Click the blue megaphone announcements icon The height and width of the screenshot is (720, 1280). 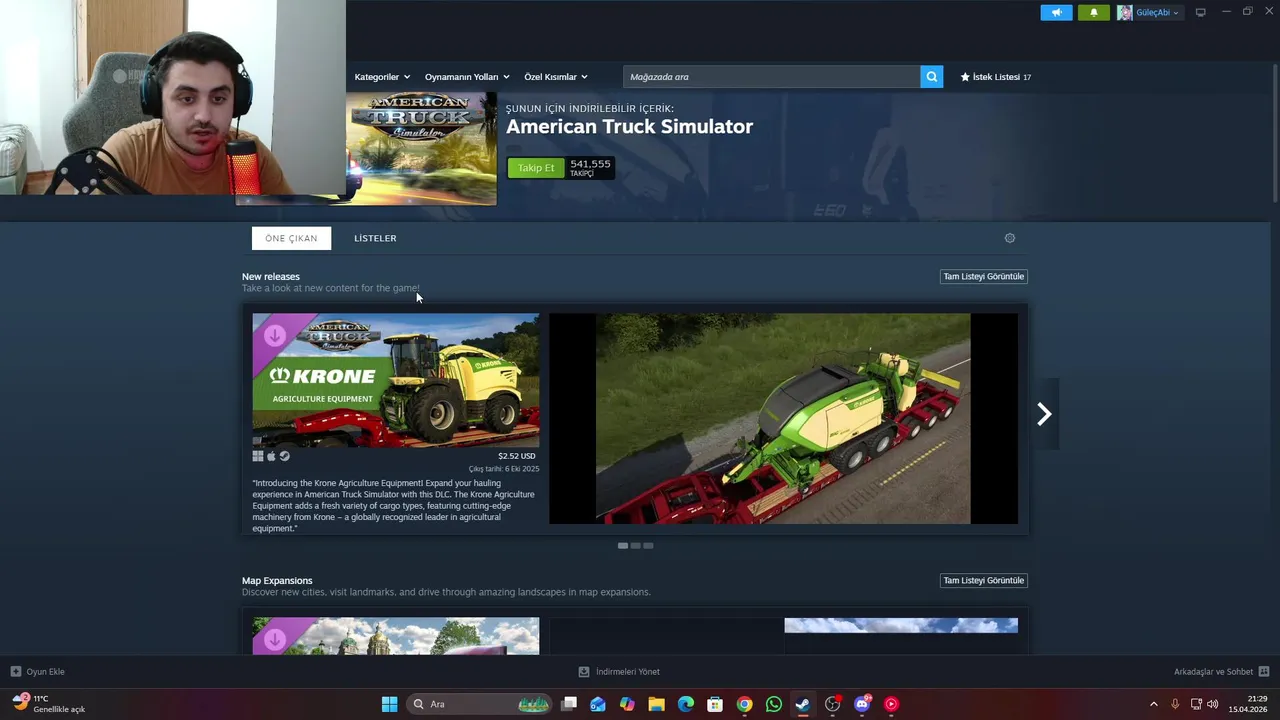1056,12
